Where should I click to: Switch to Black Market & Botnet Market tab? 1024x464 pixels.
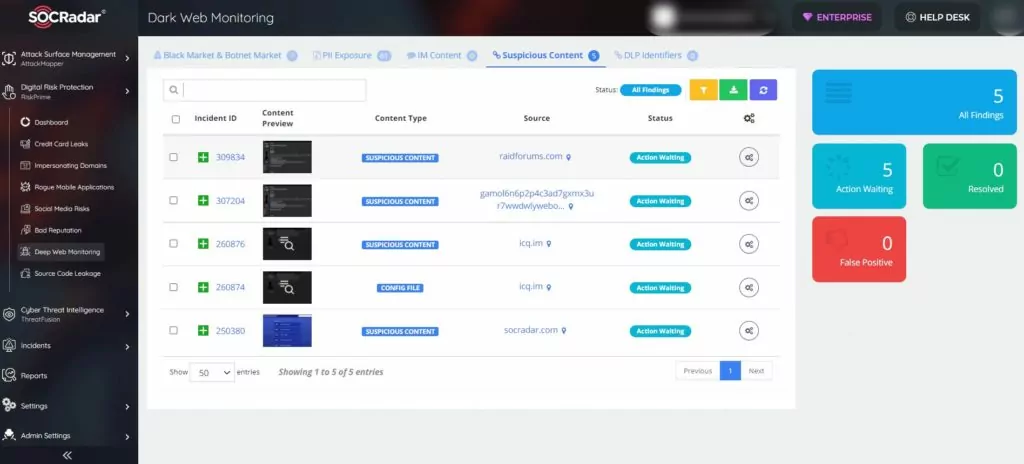[x=225, y=56]
